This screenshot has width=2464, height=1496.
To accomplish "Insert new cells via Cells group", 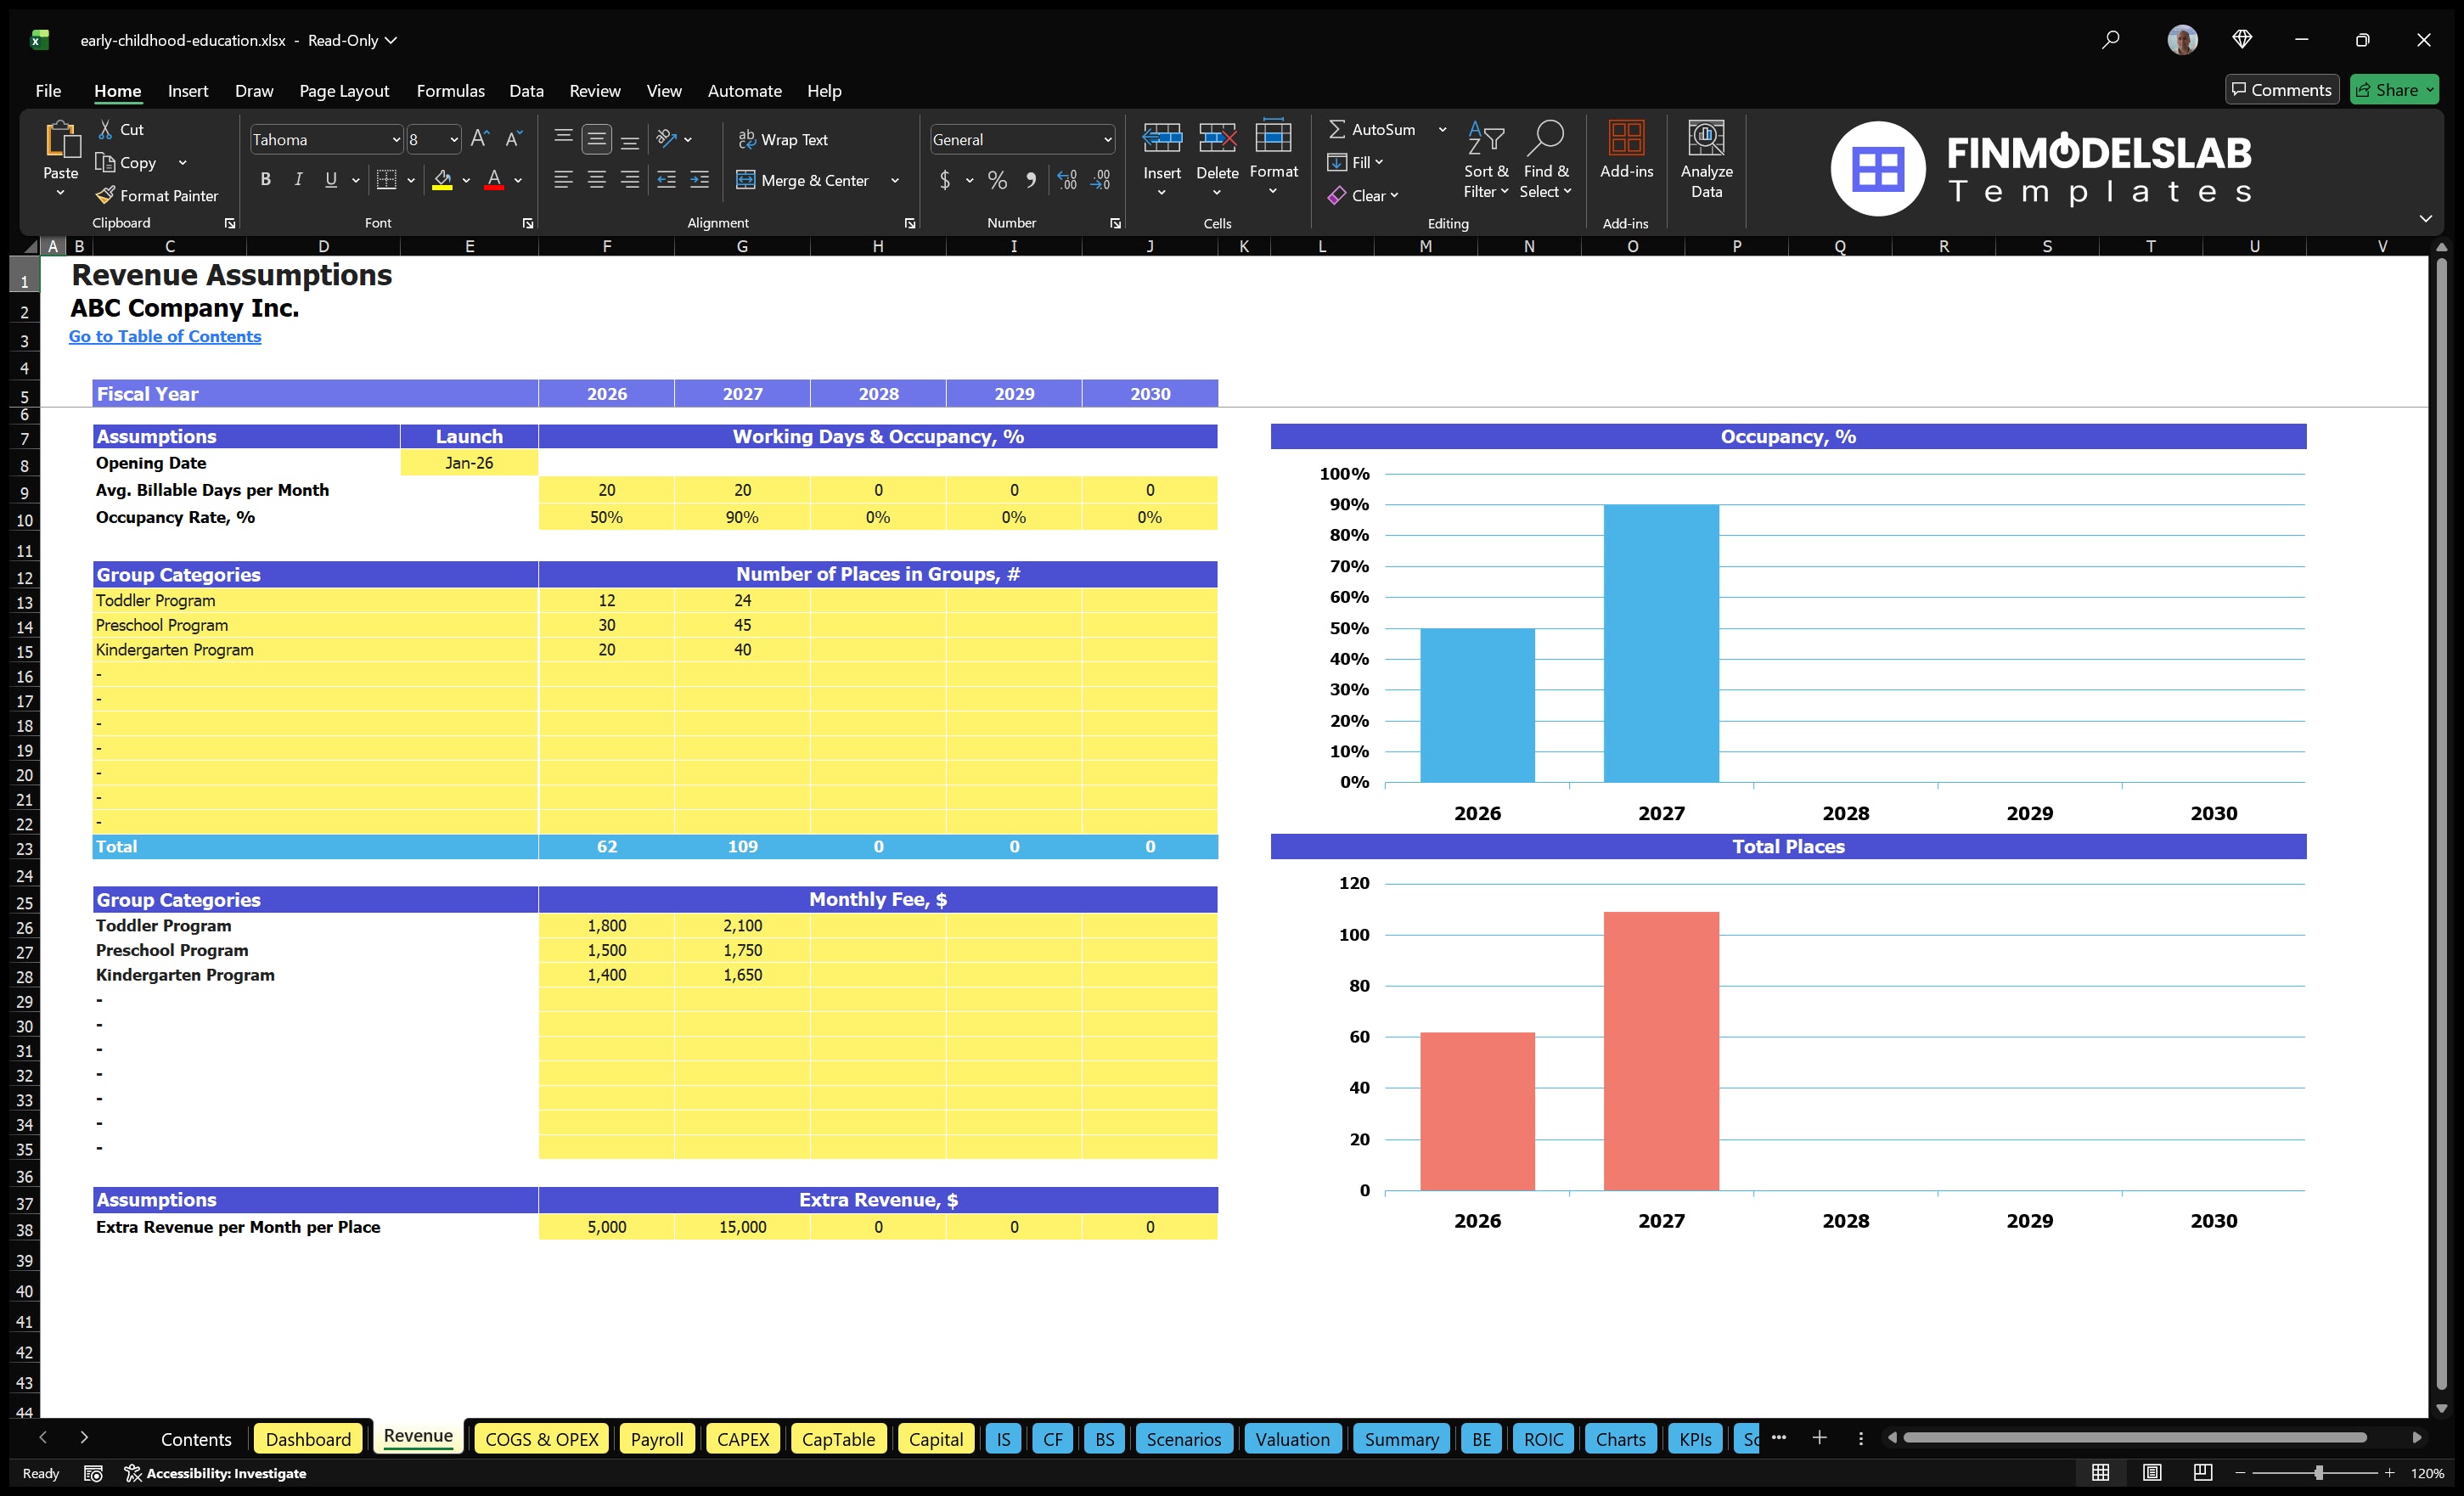I will (x=1161, y=160).
